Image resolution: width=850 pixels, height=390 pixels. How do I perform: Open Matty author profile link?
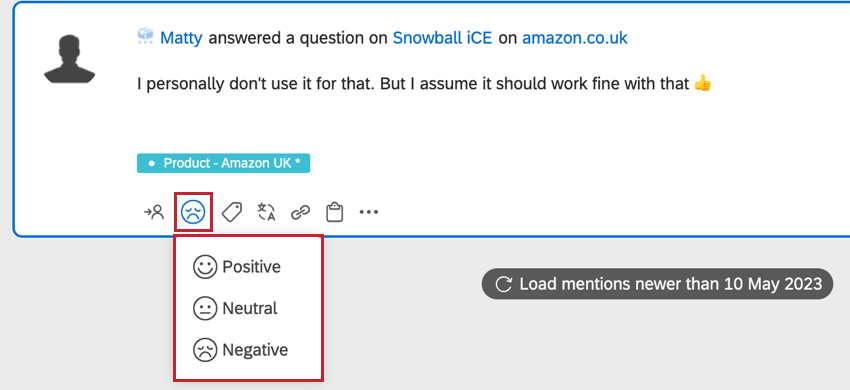[181, 38]
